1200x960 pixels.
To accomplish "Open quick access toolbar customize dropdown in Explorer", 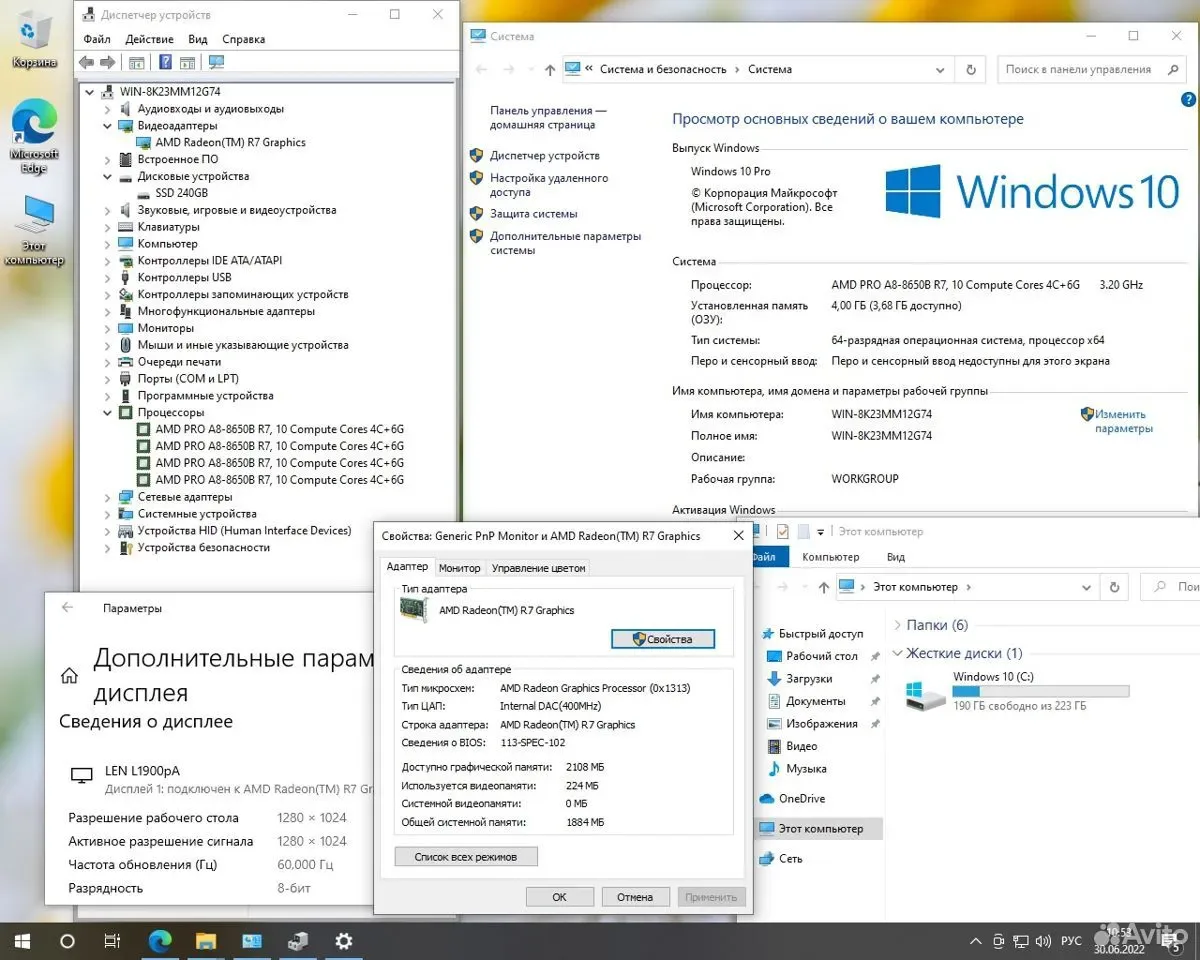I will point(821,532).
